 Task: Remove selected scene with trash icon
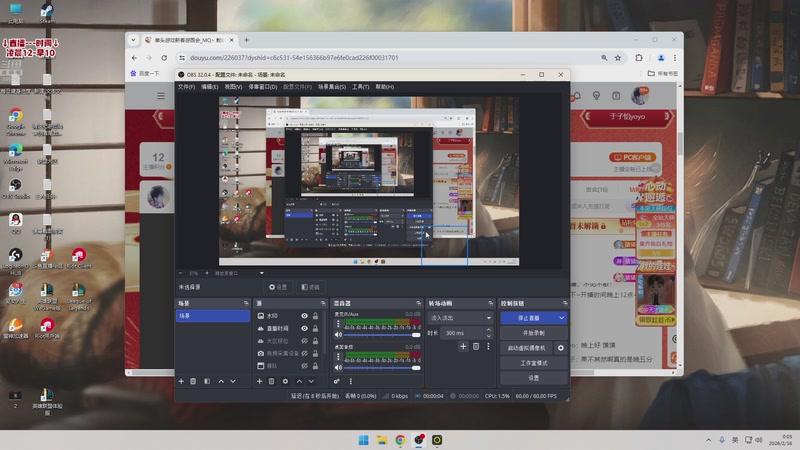[x=193, y=381]
